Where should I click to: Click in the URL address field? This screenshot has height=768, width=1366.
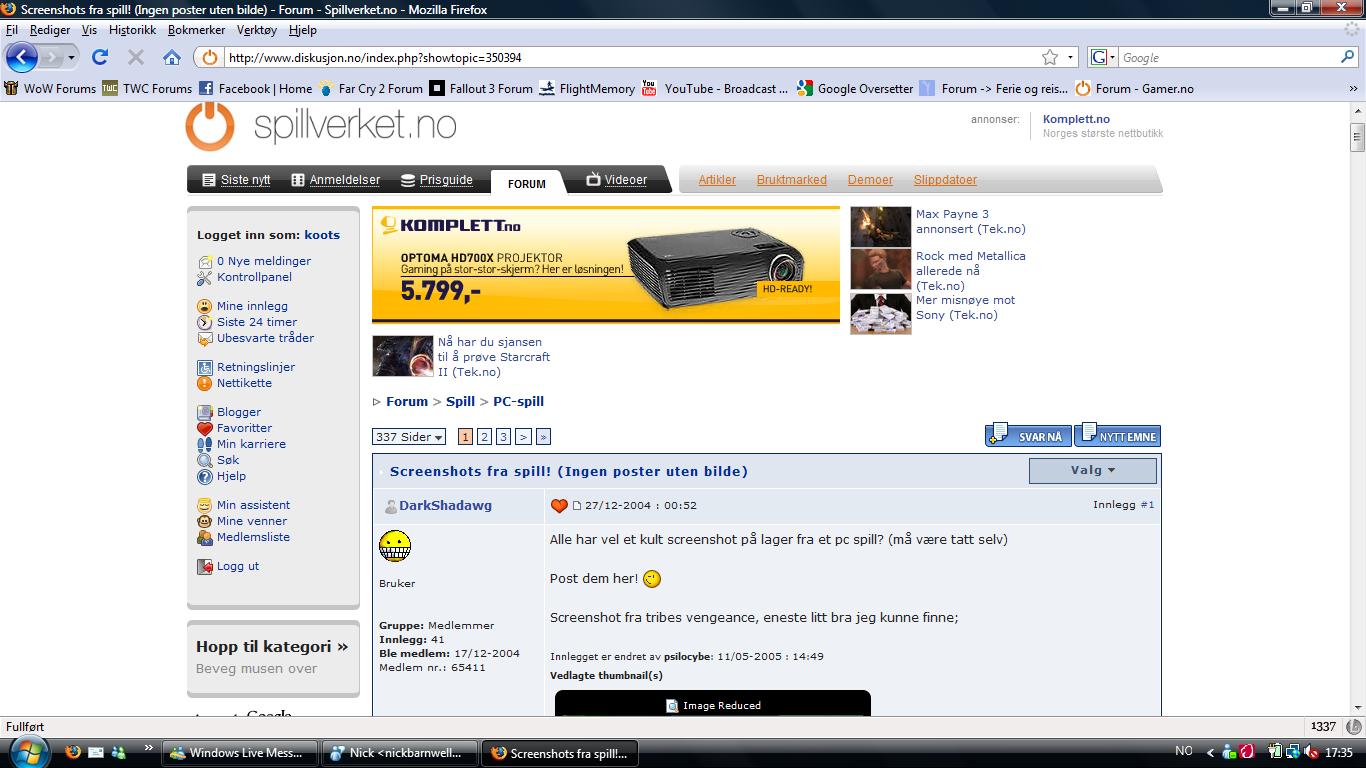[x=630, y=58]
